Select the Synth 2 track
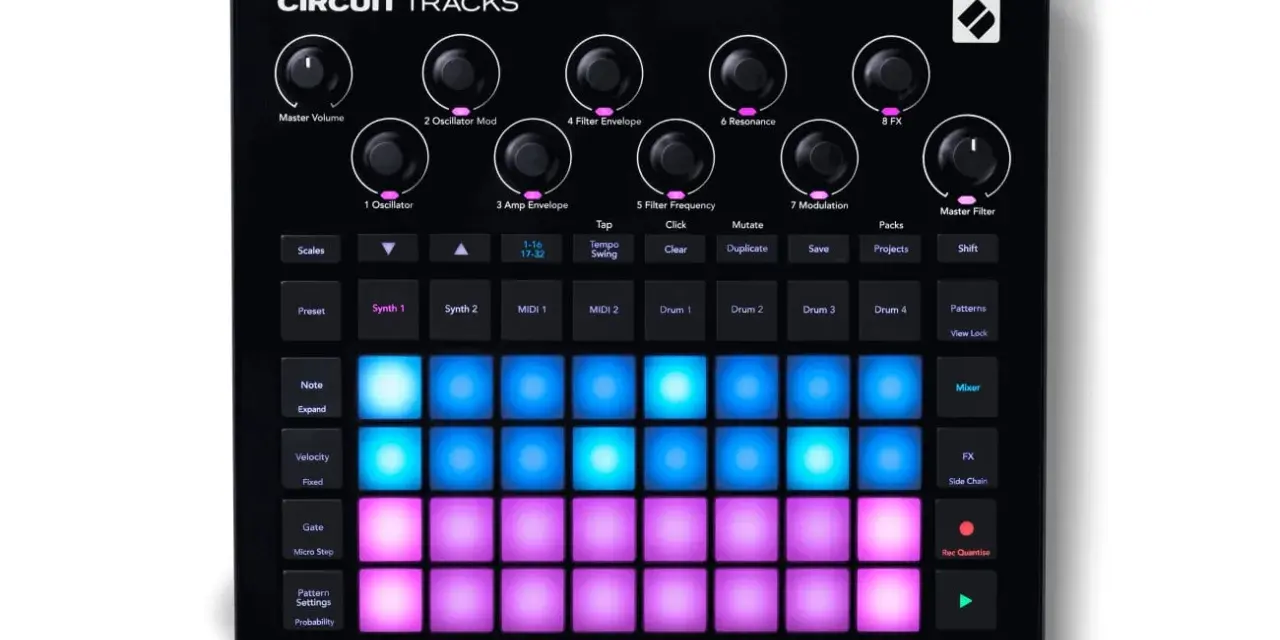 pyautogui.click(x=461, y=310)
